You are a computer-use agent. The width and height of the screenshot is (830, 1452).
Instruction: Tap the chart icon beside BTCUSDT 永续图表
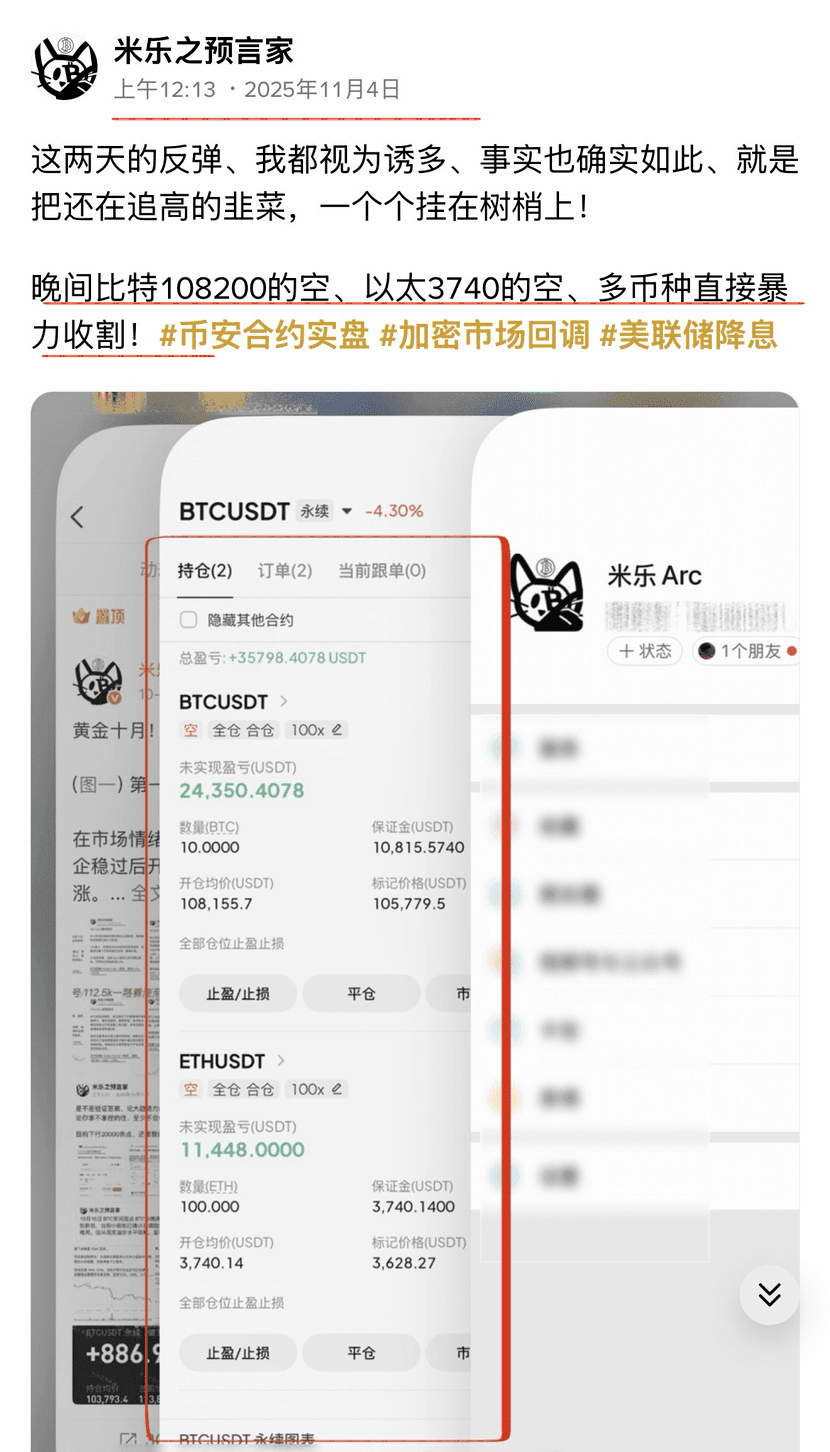(x=128, y=1441)
